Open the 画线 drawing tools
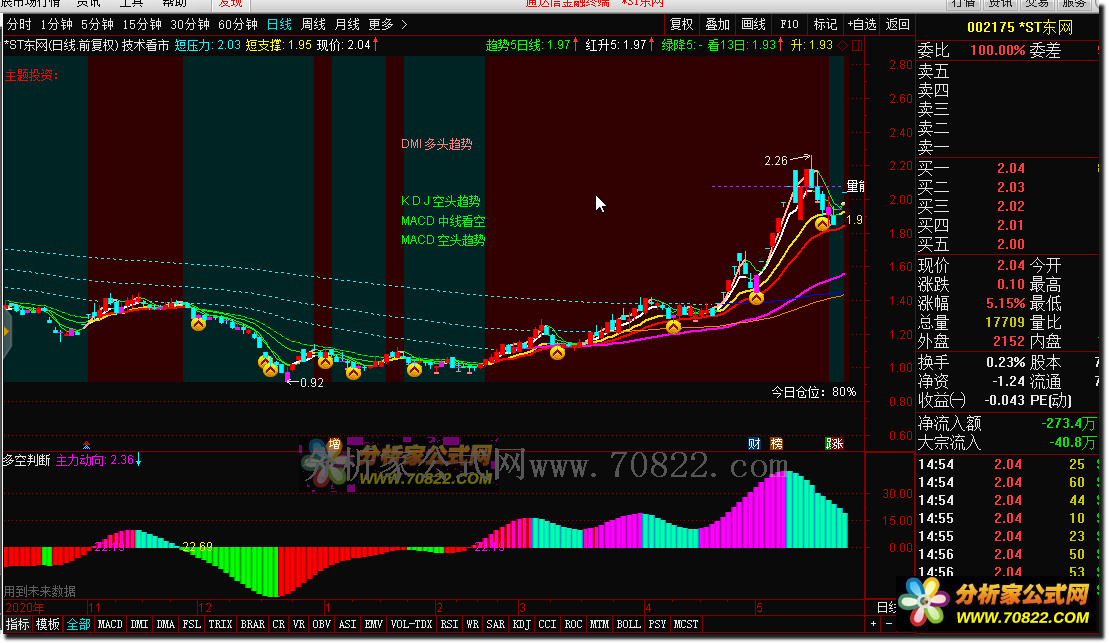Viewport: 1109px width, 643px height. 753,25
